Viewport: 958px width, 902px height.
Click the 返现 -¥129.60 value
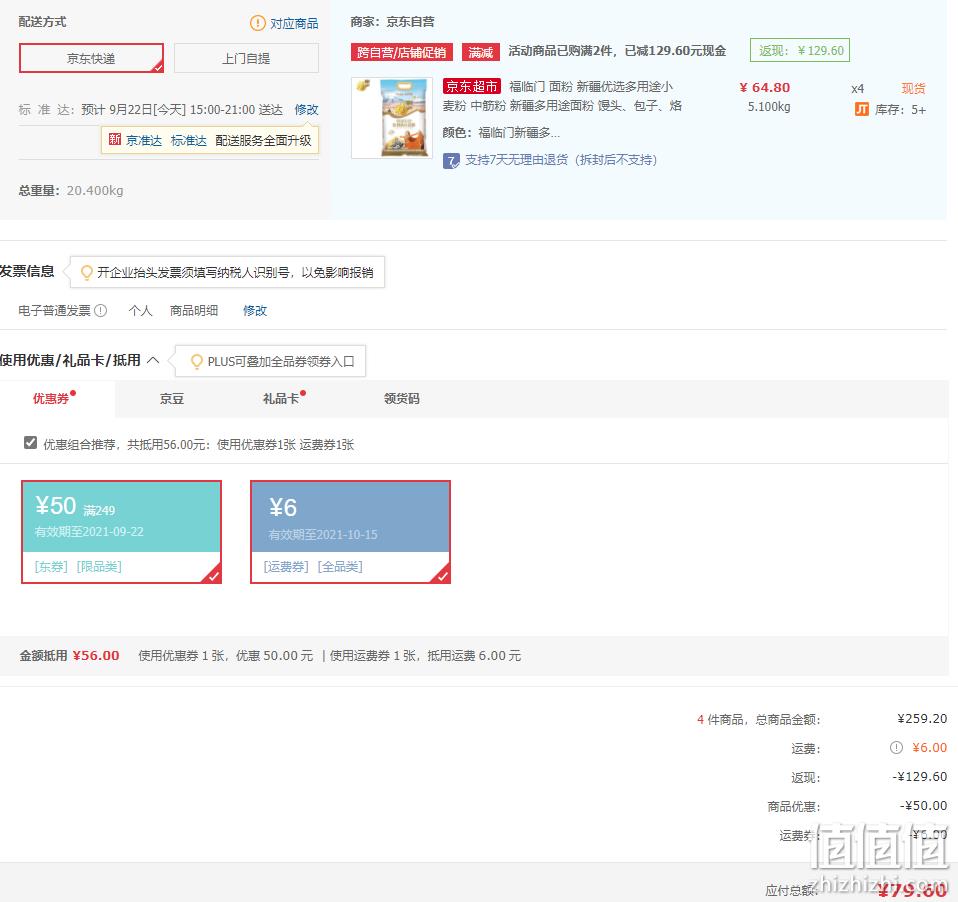[x=920, y=777]
